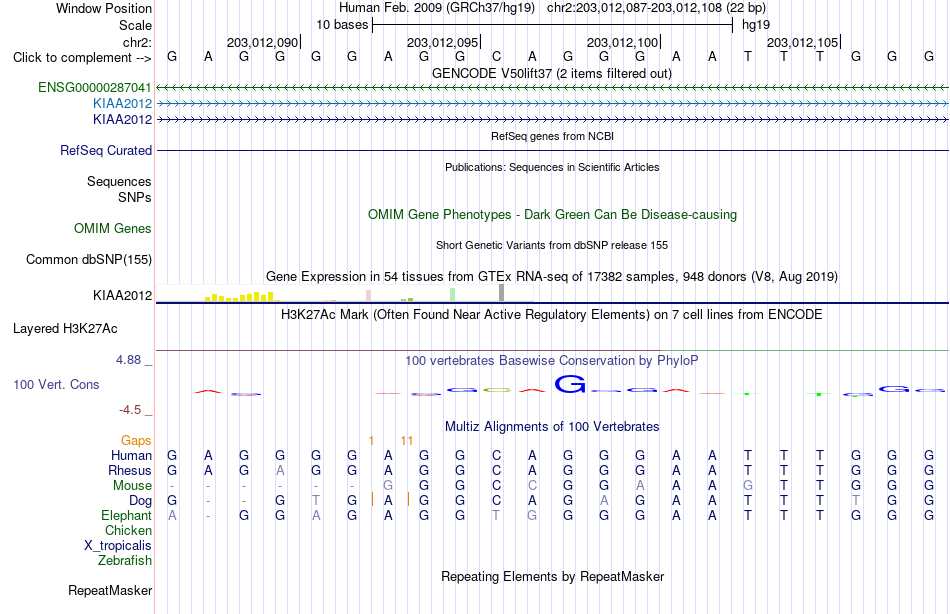Click the Zebrafish alignment row label
This screenshot has width=950, height=614.
[125, 561]
